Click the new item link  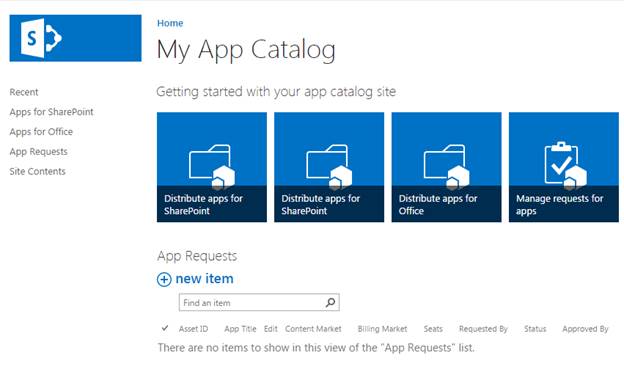[x=204, y=279]
